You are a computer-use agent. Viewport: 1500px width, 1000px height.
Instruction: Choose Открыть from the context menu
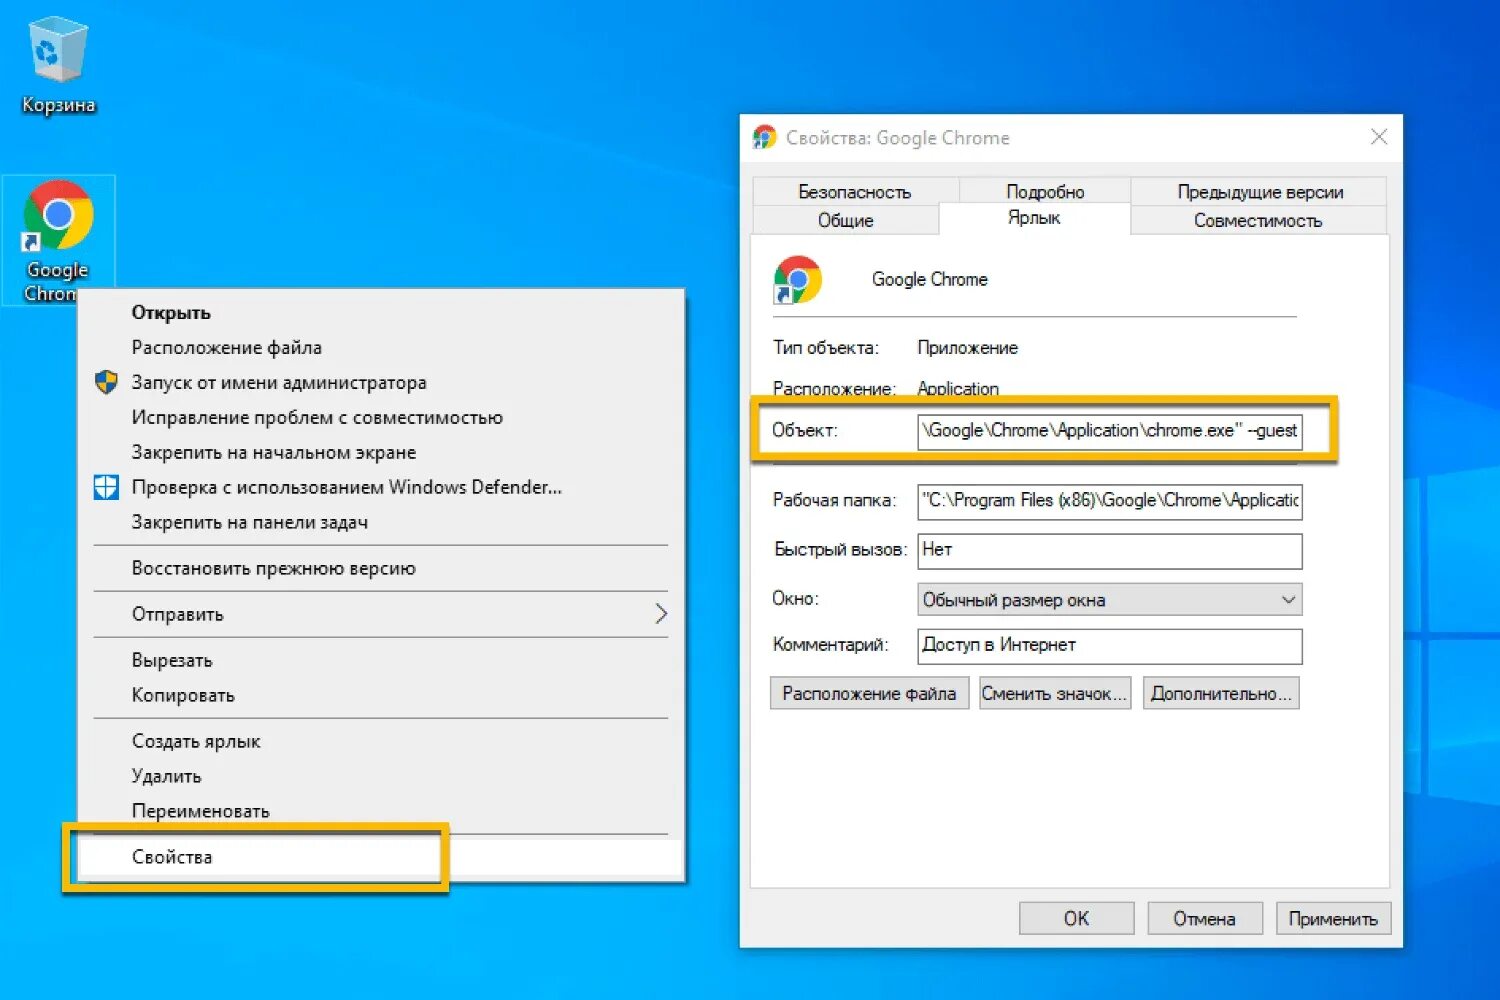tap(380, 312)
